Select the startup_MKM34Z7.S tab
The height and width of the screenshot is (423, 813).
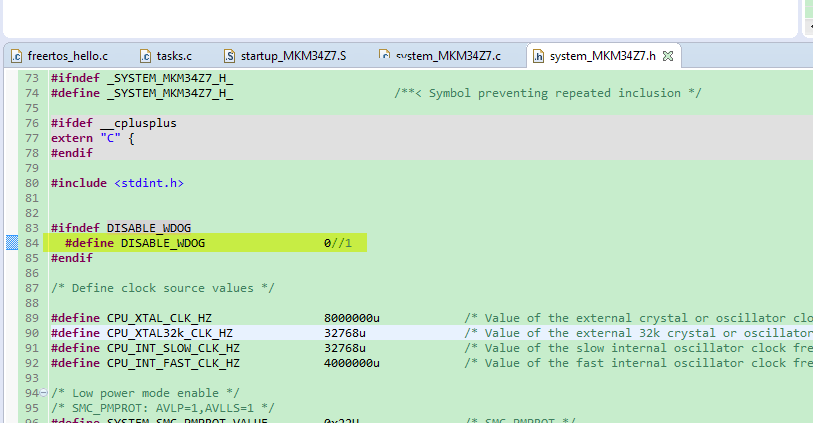click(293, 56)
